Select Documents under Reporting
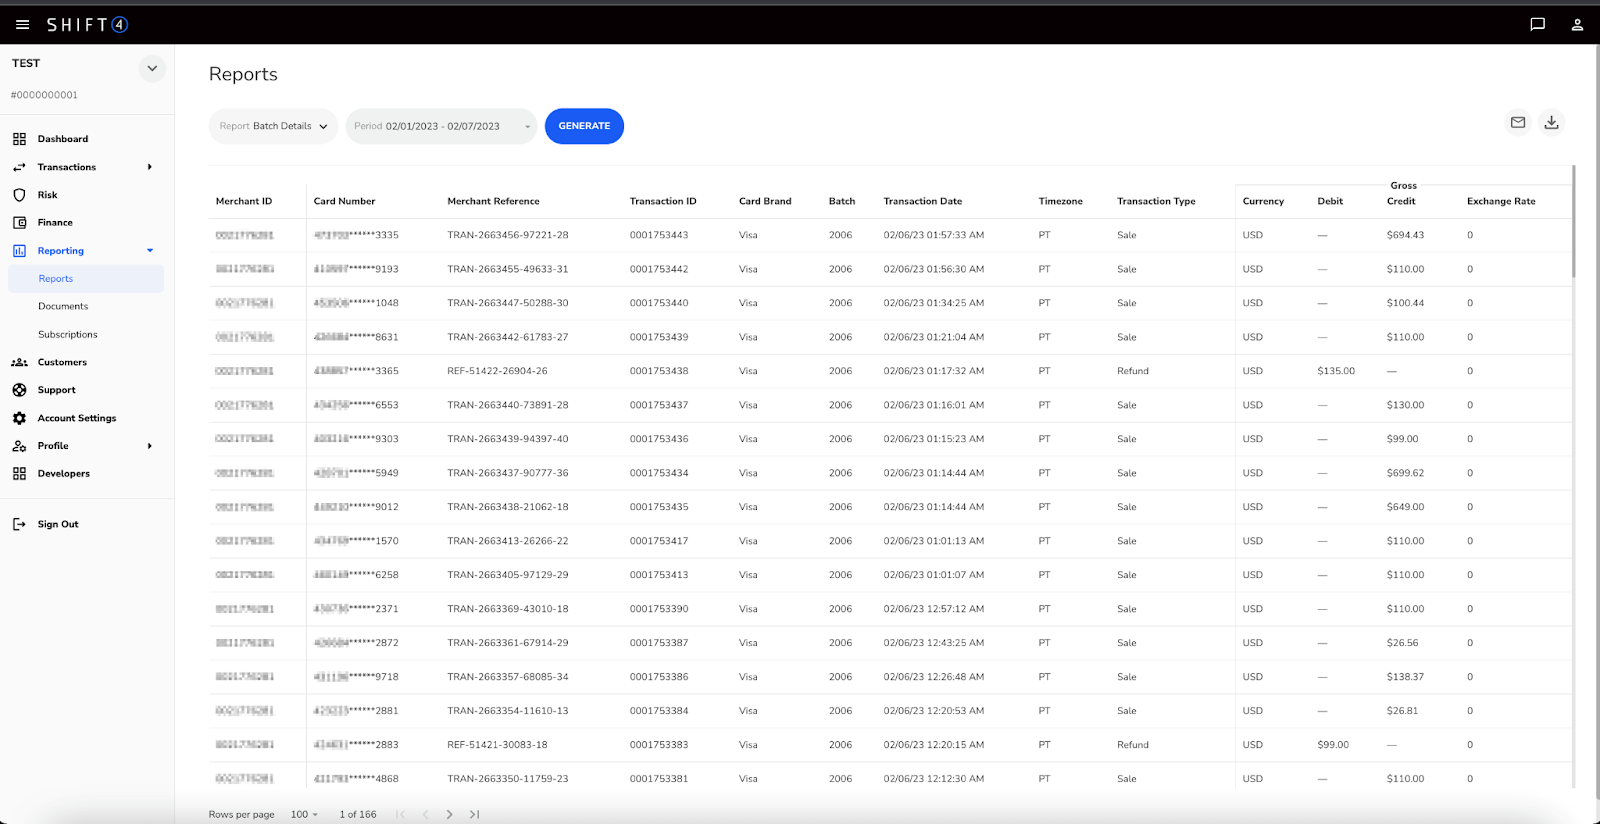 [63, 306]
